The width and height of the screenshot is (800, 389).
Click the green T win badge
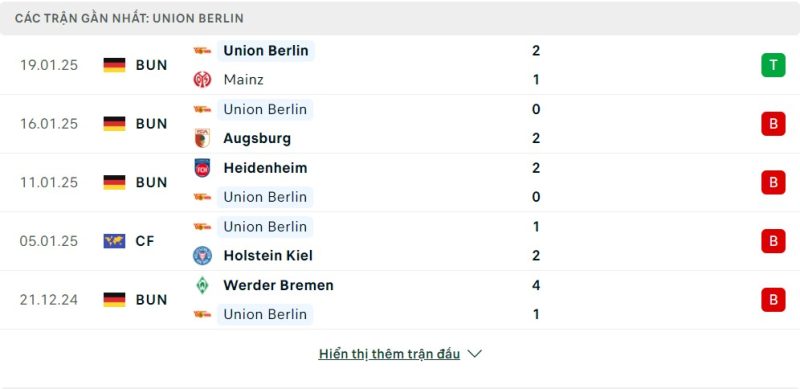point(773,65)
